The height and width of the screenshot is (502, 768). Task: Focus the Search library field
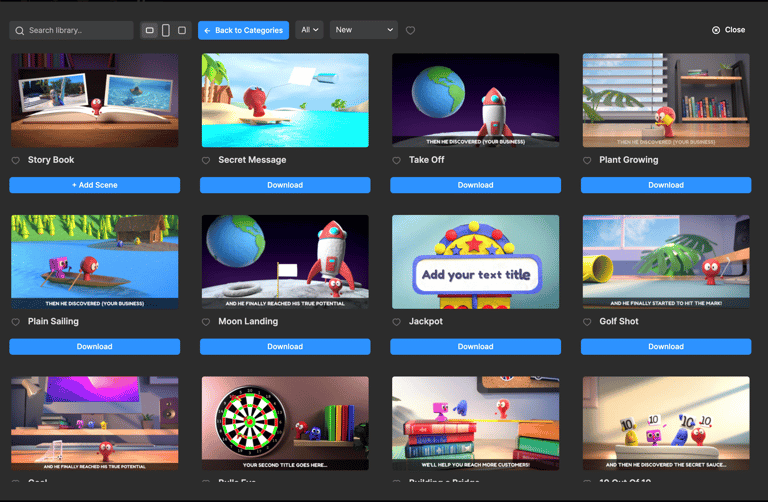click(72, 30)
